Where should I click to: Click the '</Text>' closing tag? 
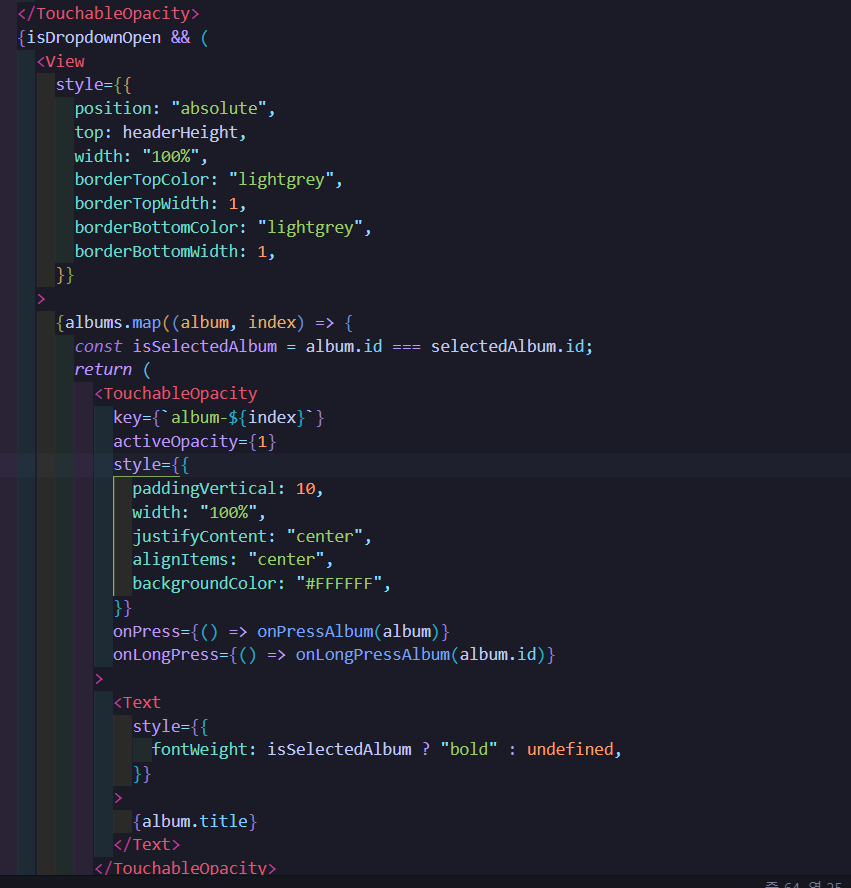[x=147, y=845]
